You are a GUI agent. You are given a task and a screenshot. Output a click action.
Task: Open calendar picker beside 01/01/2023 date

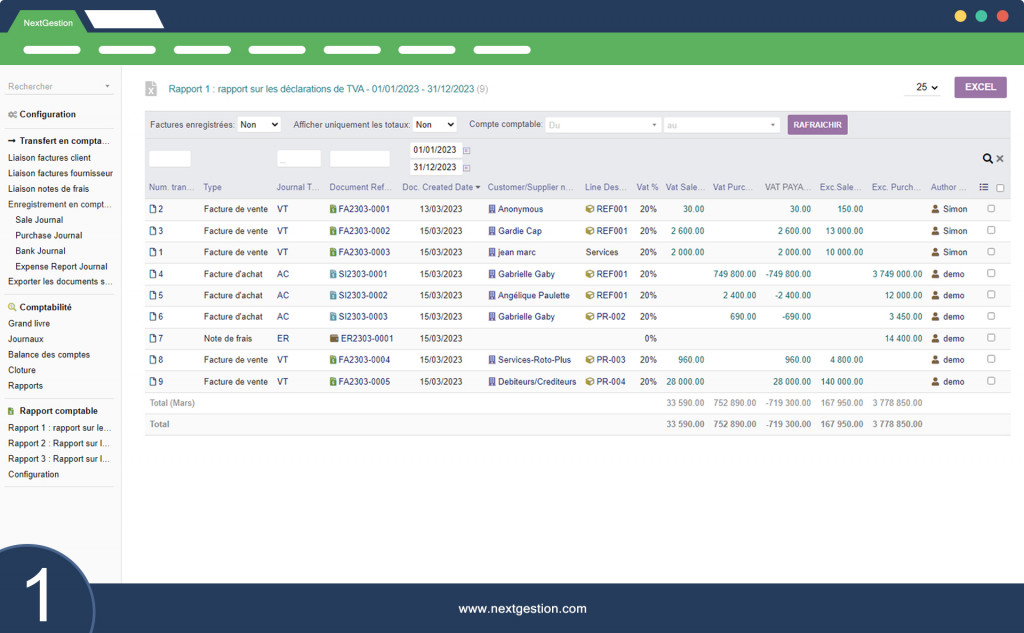tap(467, 150)
